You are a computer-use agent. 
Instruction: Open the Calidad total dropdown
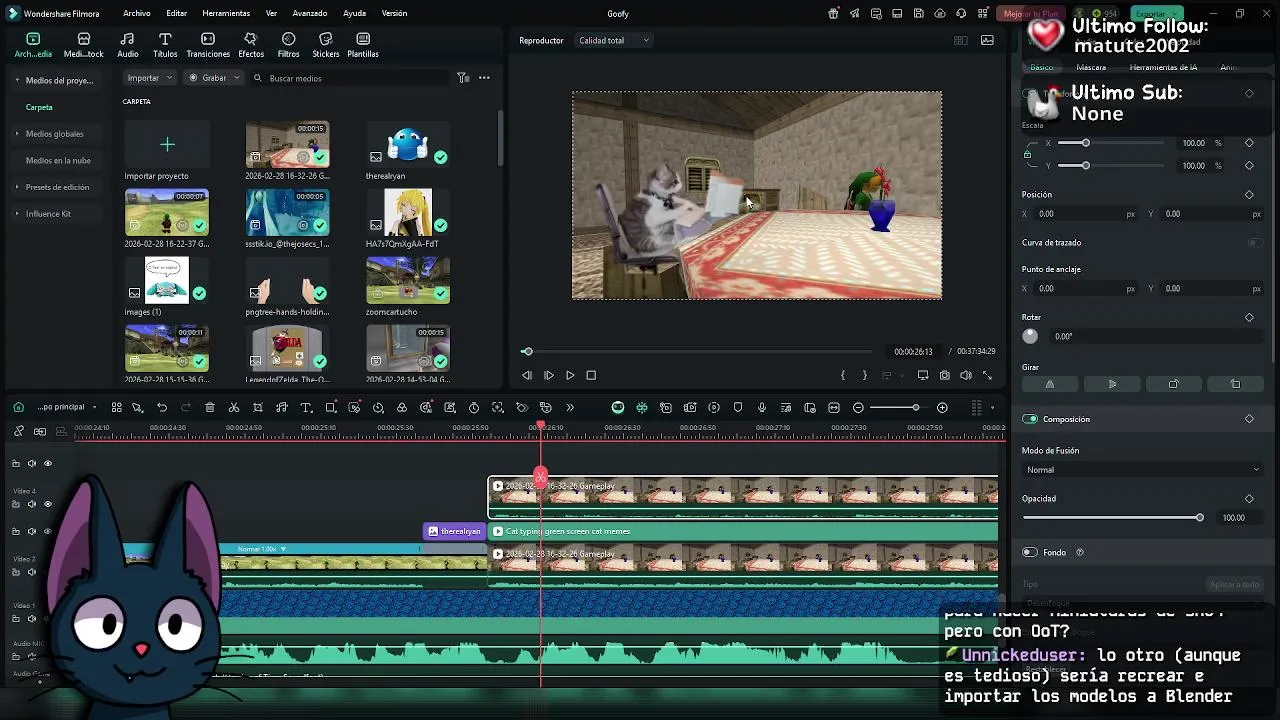point(614,40)
